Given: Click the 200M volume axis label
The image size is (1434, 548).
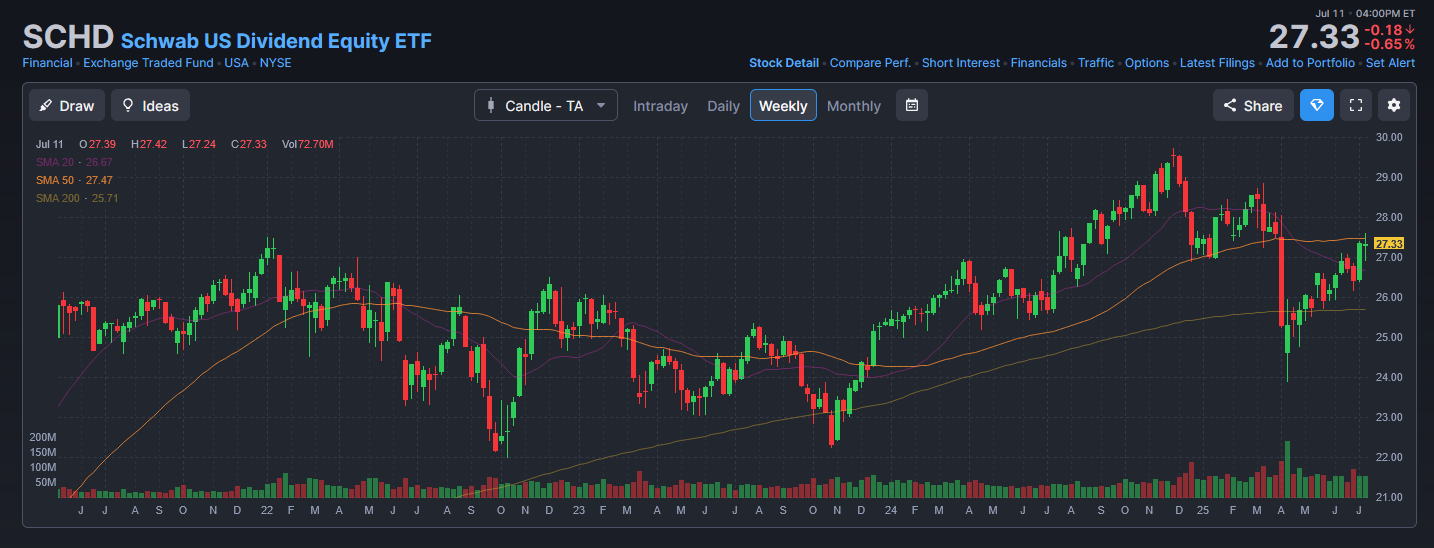Looking at the screenshot, I should (x=43, y=438).
